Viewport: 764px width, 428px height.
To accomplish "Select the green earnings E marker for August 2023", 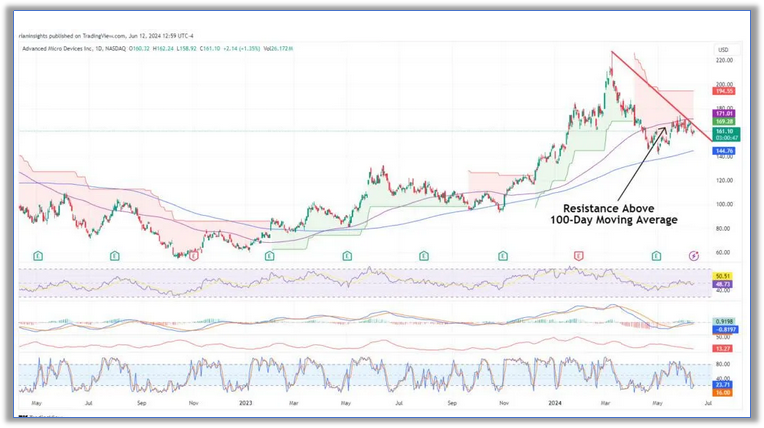I will pyautogui.click(x=424, y=256).
